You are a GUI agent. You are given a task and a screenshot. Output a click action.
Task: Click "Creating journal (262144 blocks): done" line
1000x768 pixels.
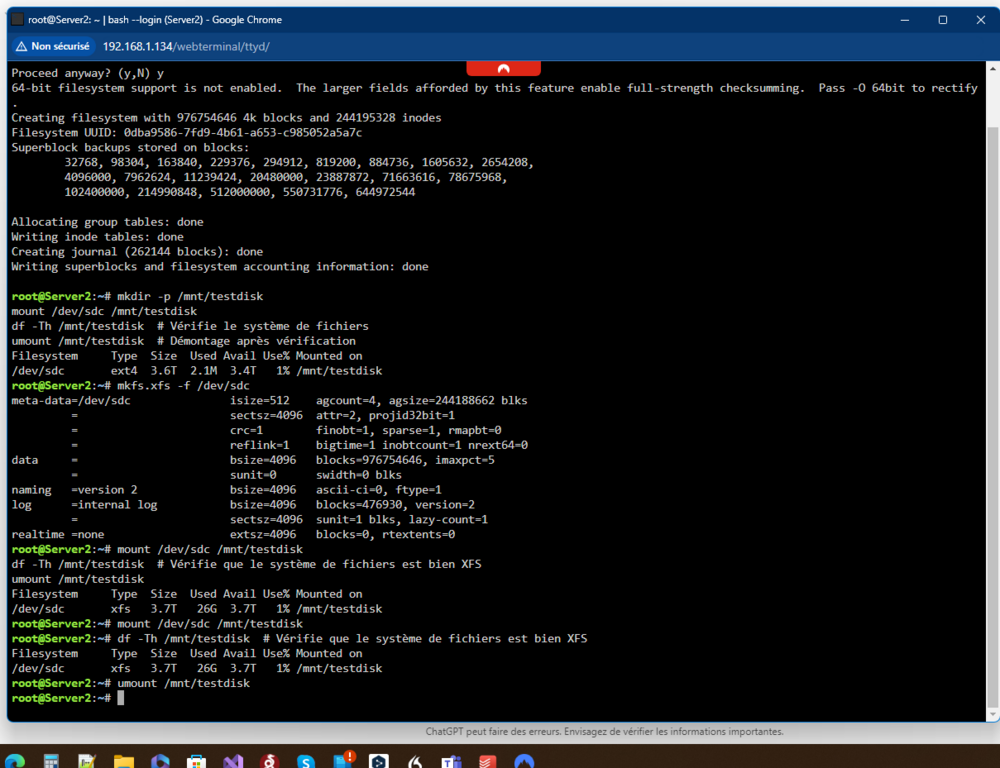pyautogui.click(x=137, y=251)
